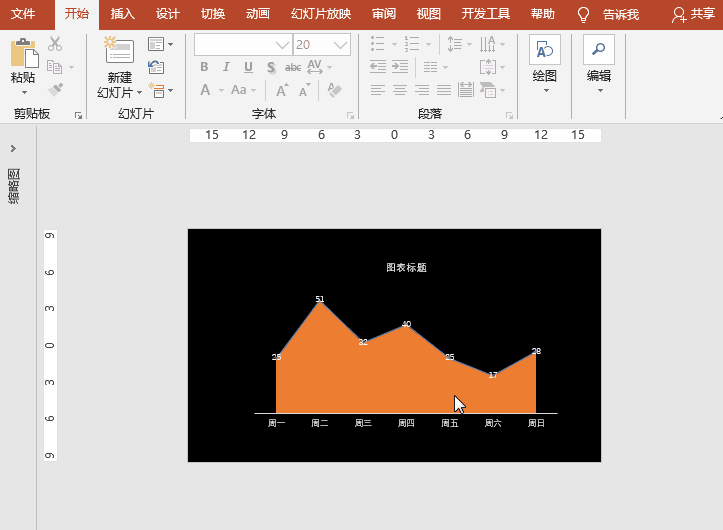The height and width of the screenshot is (530, 723).
Task: Click the Character Spacing AV icon
Action: tap(314, 67)
